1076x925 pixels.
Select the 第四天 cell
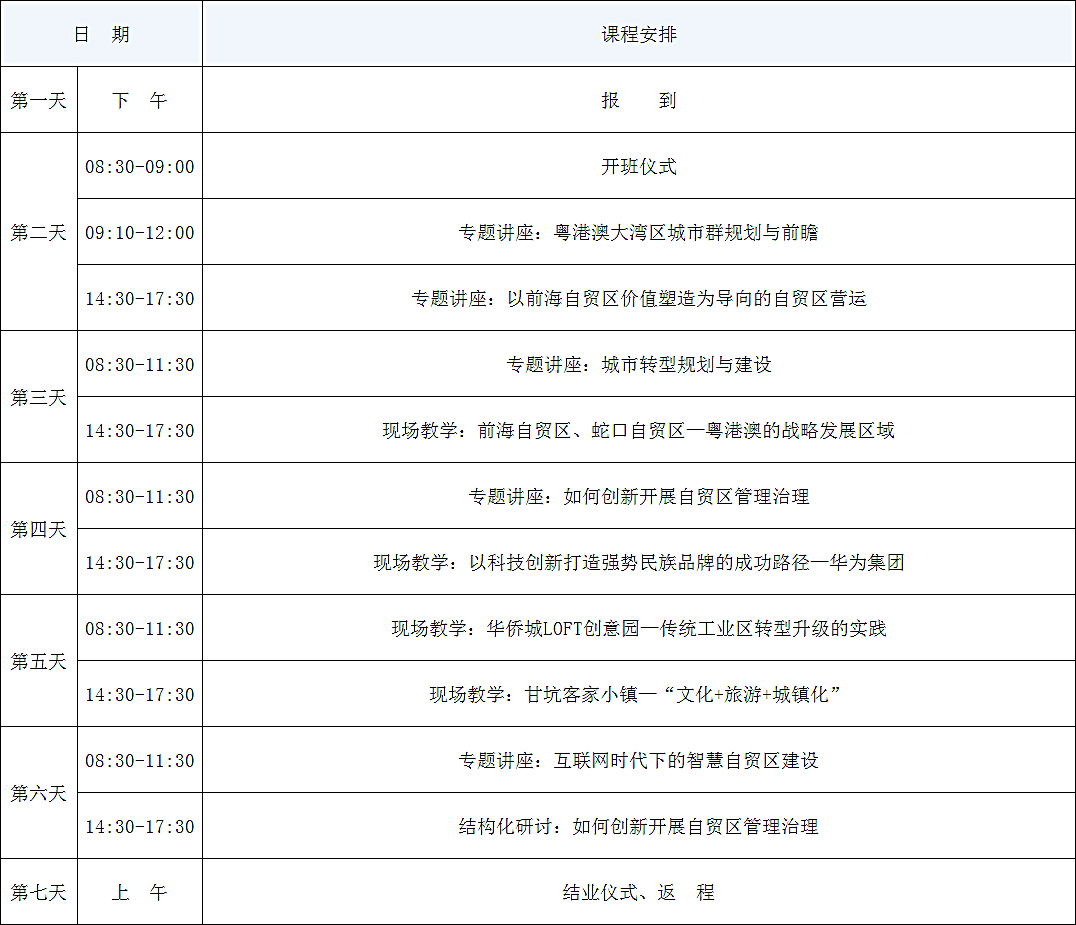[x=39, y=528]
